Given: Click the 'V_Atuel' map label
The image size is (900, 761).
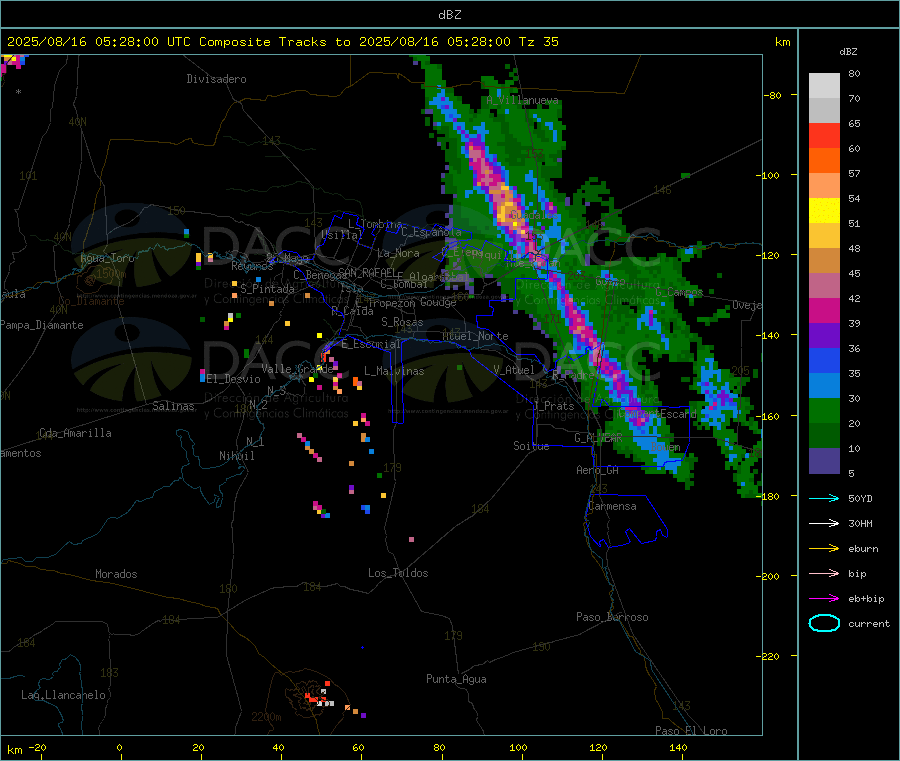Looking at the screenshot, I should coord(514,370).
